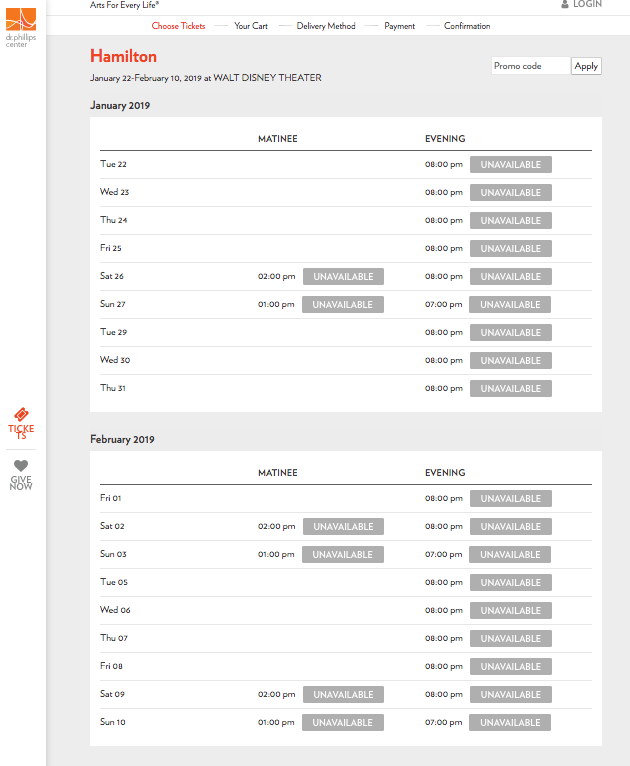Click Thu 07 evening Unavailable button
This screenshot has height=766, width=630.
pyautogui.click(x=511, y=638)
